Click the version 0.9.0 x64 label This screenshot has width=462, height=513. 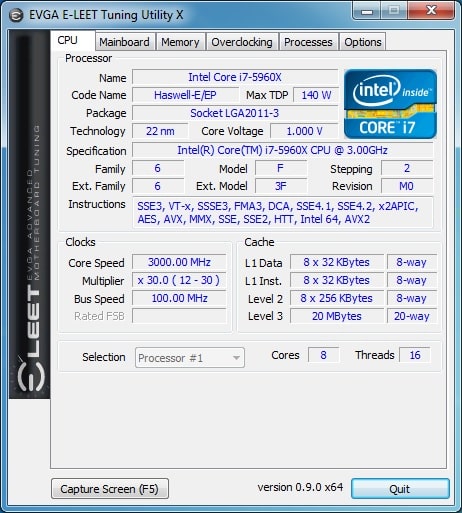click(300, 487)
